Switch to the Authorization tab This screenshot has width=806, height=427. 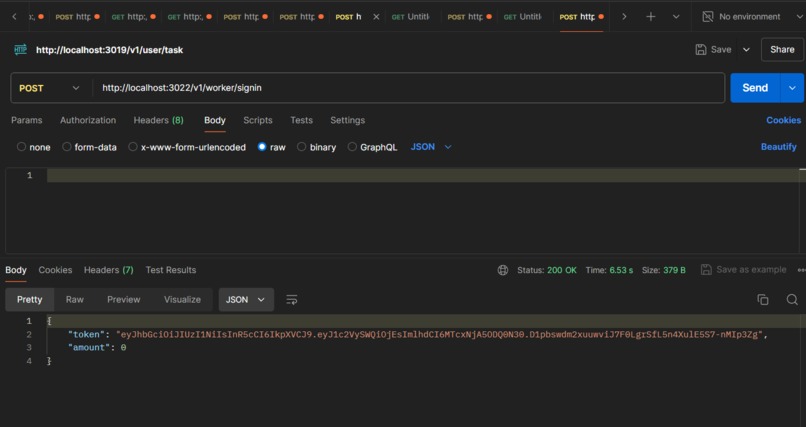pyautogui.click(x=88, y=120)
